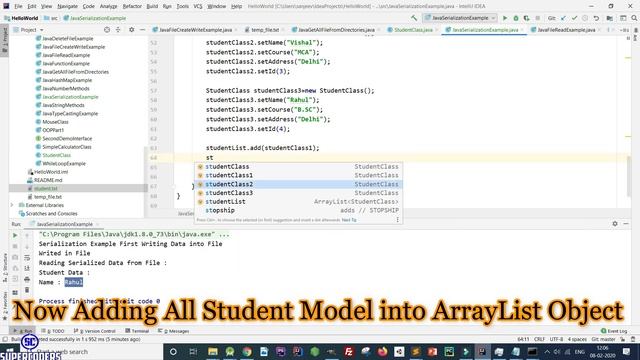The width and height of the screenshot is (640, 360).
Task: Choose stopship template from autocomplete list
Action: pos(298,210)
